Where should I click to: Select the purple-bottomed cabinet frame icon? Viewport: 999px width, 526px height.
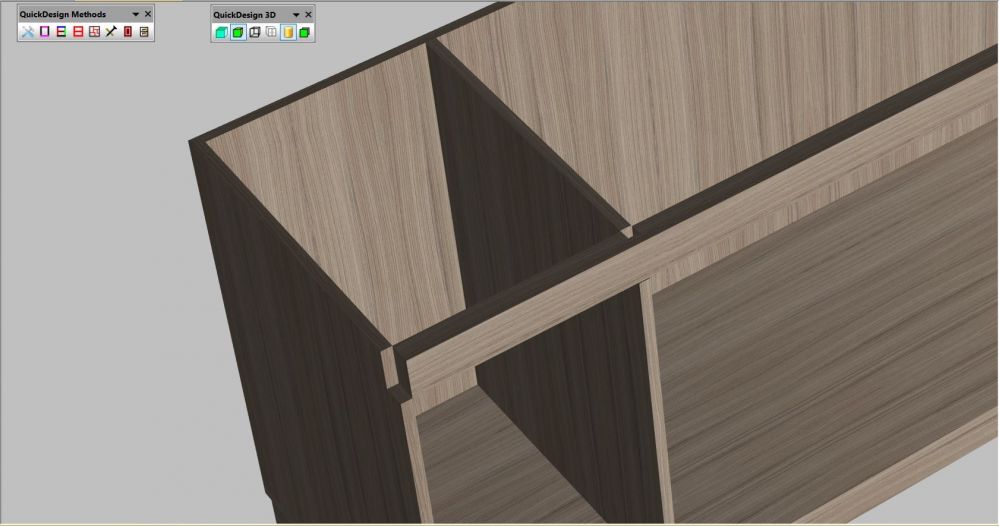click(x=45, y=31)
